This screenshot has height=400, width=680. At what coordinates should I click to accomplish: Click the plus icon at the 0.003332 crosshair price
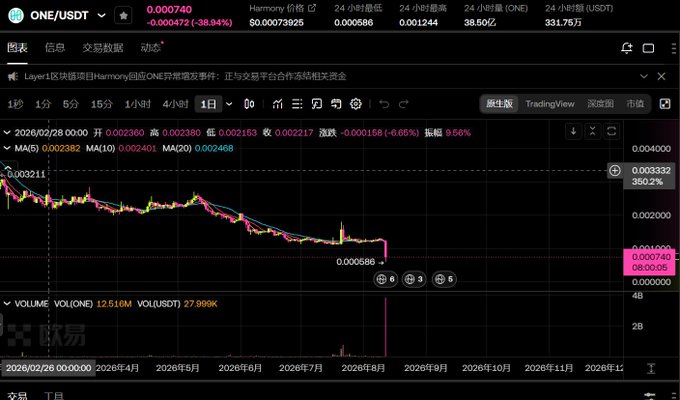(x=615, y=170)
